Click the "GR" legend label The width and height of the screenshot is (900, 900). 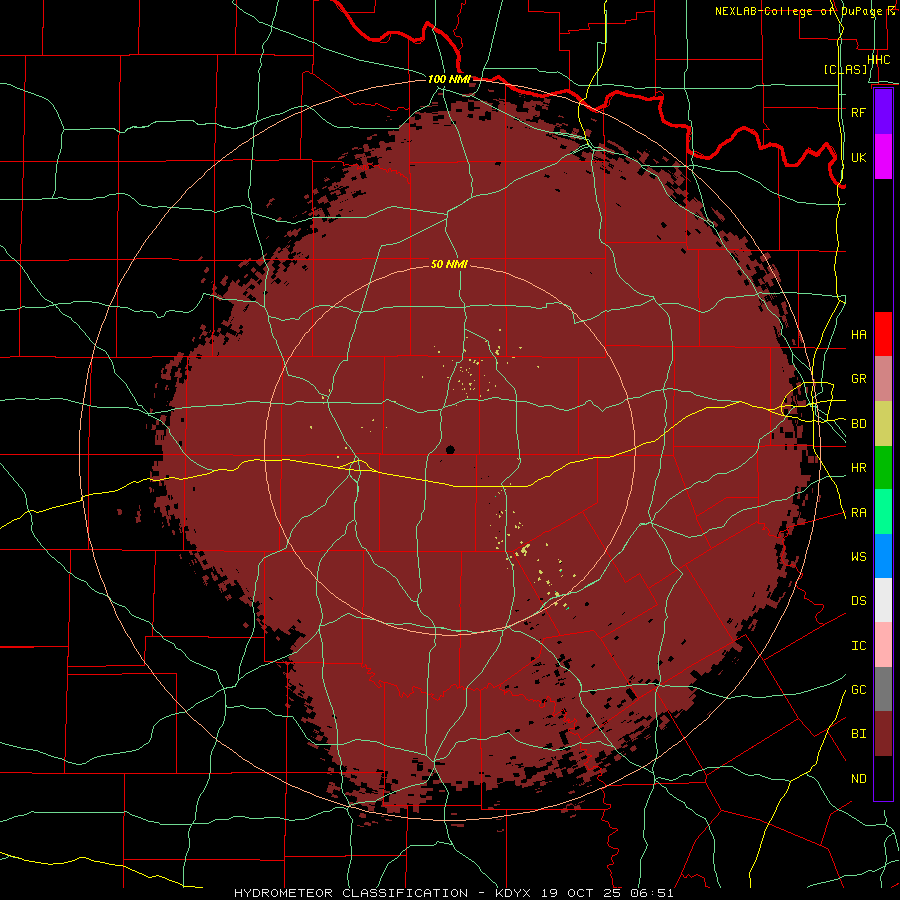(x=858, y=379)
